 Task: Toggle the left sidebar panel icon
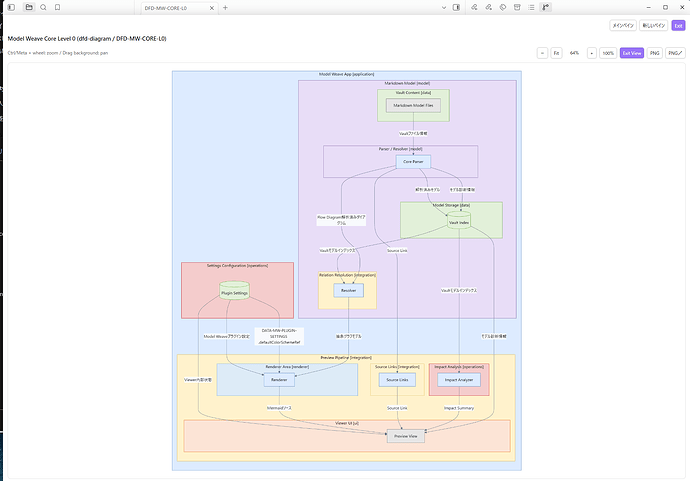click(x=11, y=7)
